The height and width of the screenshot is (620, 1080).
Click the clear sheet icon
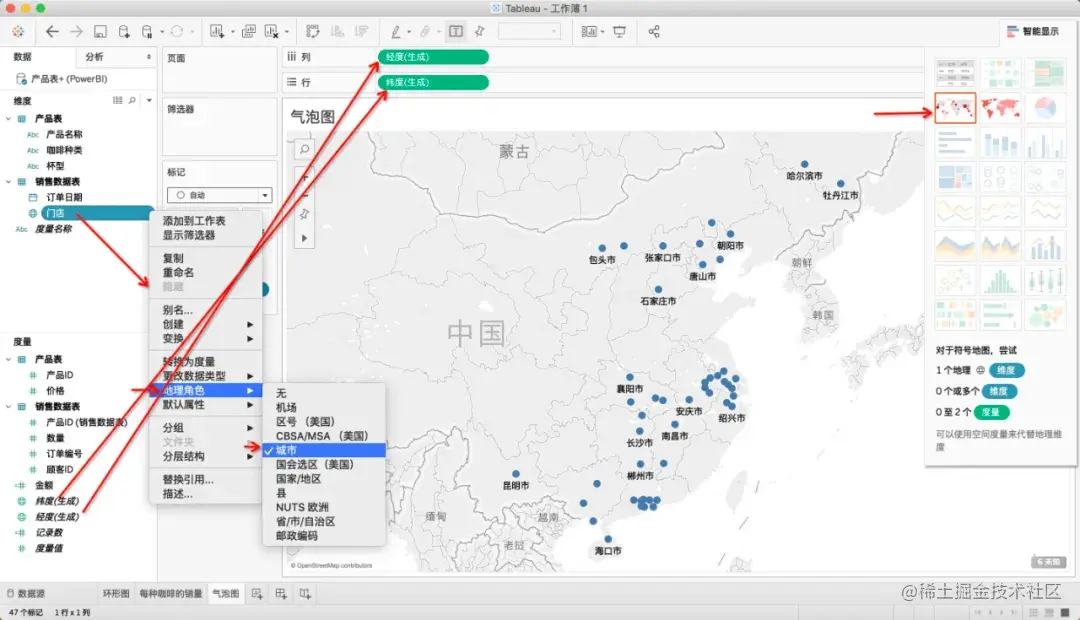tap(271, 32)
